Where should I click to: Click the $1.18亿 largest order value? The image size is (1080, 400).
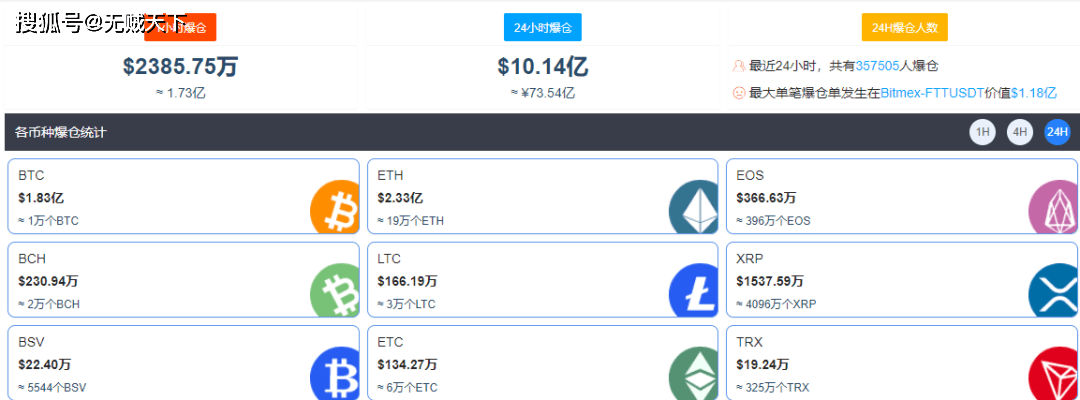1033,92
